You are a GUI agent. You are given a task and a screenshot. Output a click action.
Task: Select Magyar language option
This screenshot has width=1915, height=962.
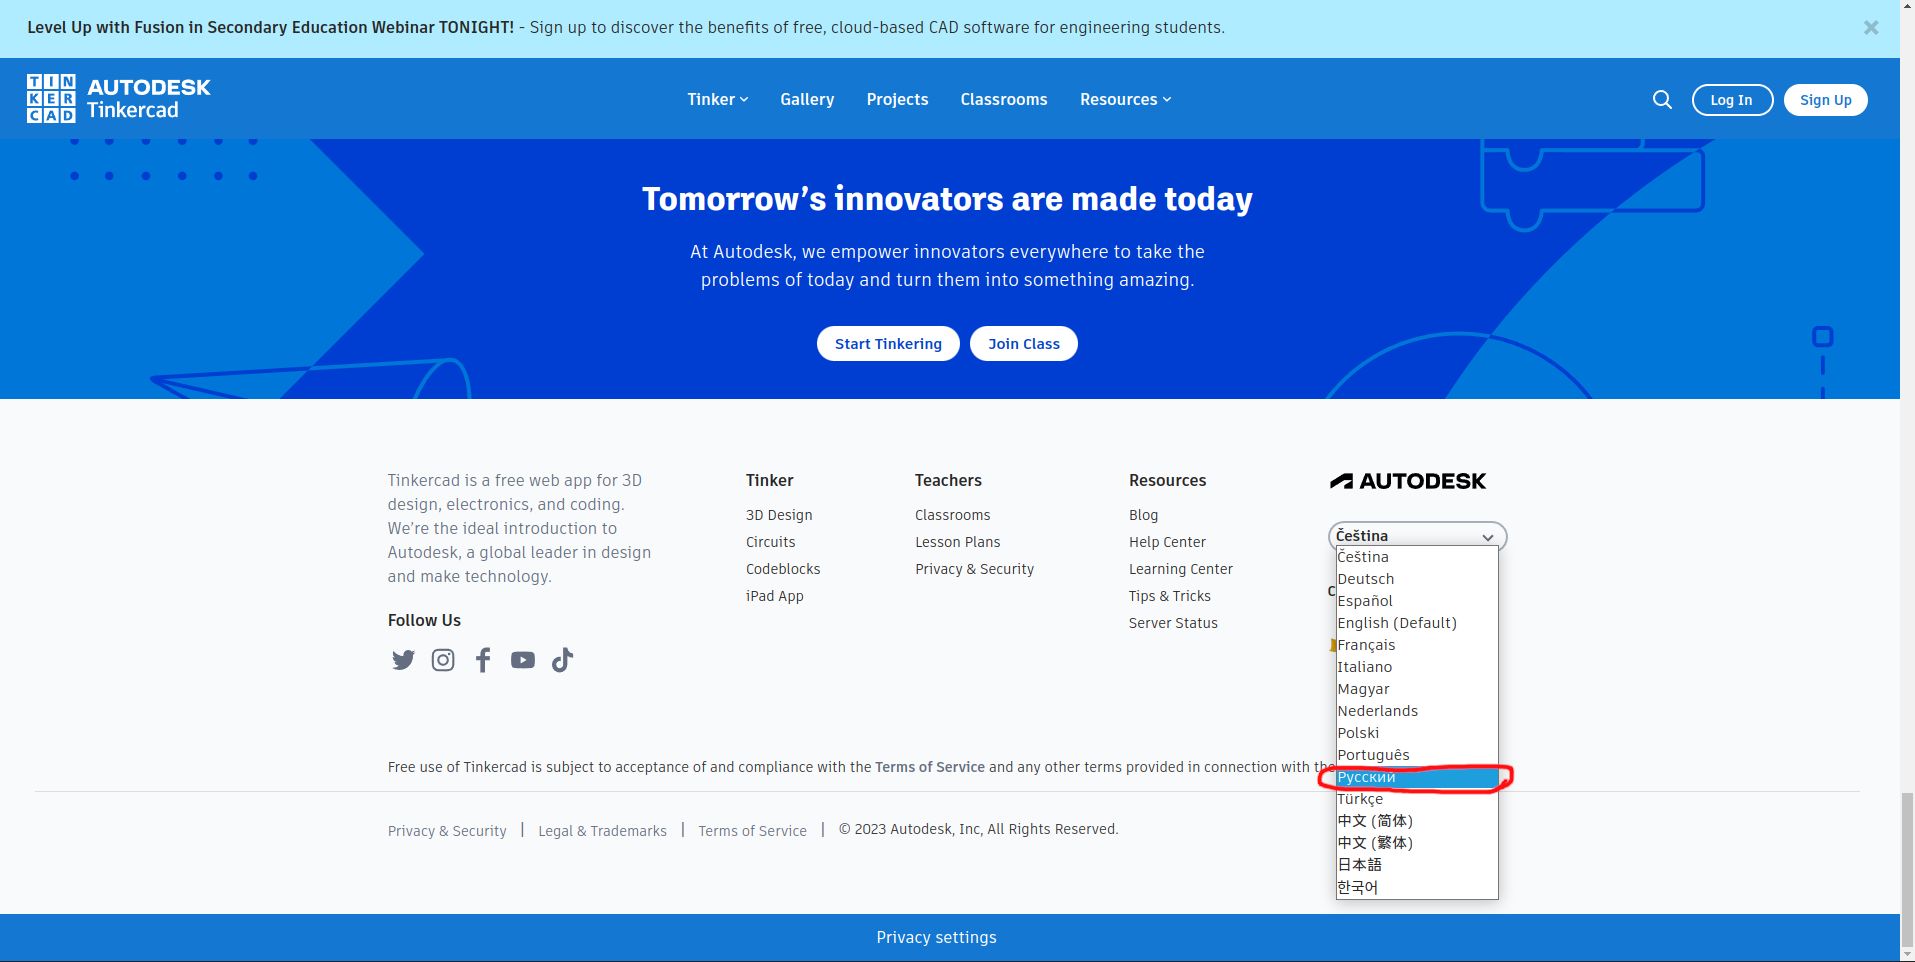[x=1417, y=689]
